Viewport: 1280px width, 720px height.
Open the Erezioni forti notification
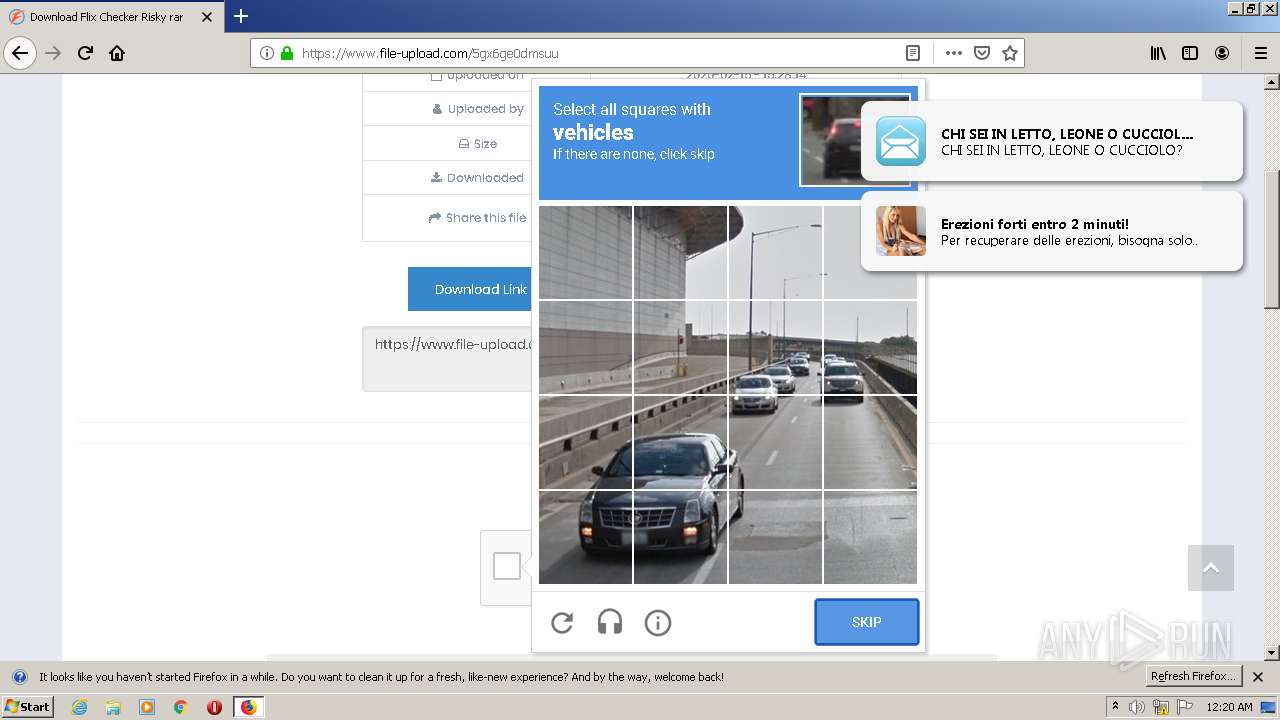click(1052, 231)
